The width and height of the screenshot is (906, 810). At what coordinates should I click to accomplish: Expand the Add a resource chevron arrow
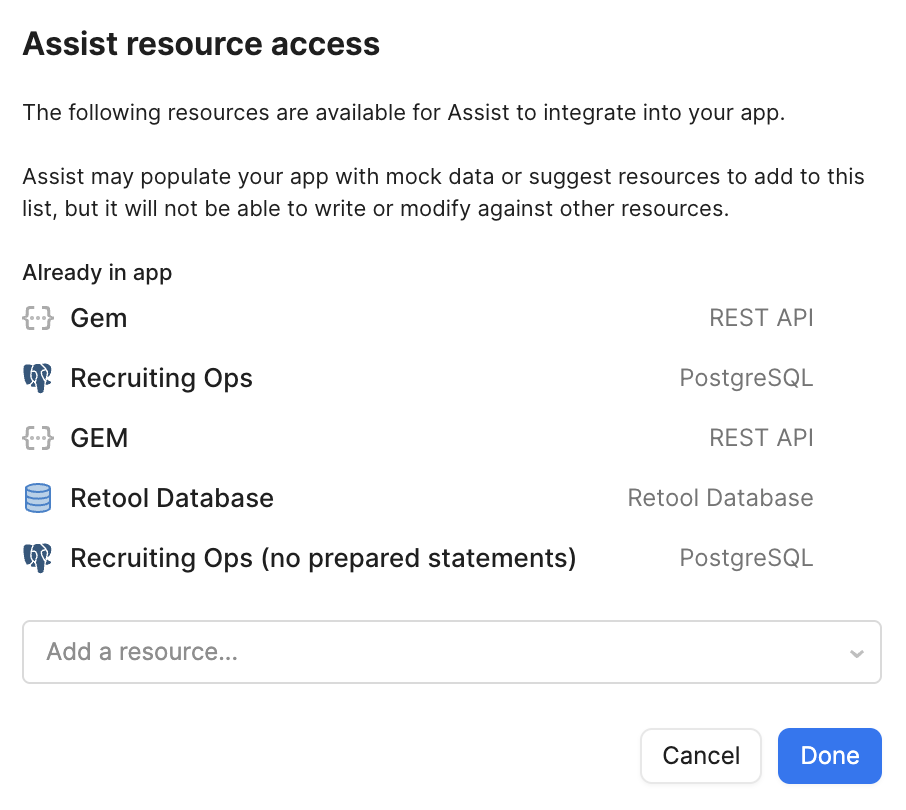coord(856,653)
